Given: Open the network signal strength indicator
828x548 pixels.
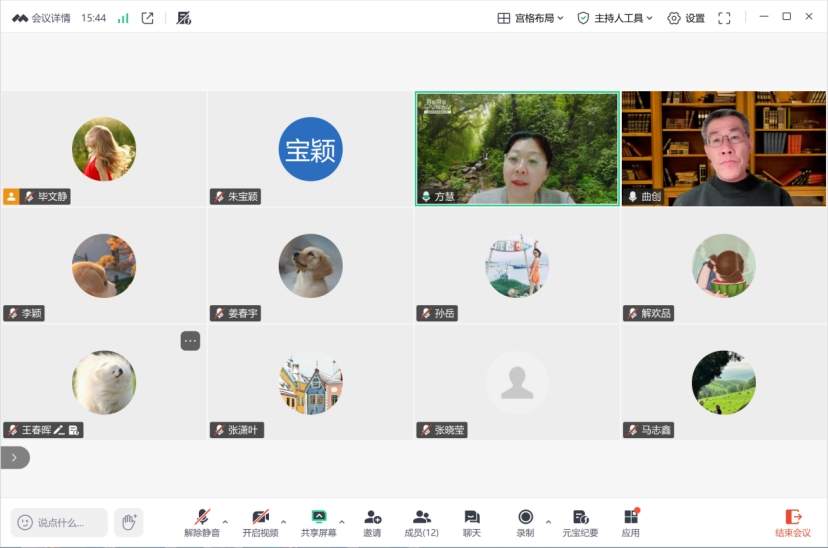Looking at the screenshot, I should [123, 18].
